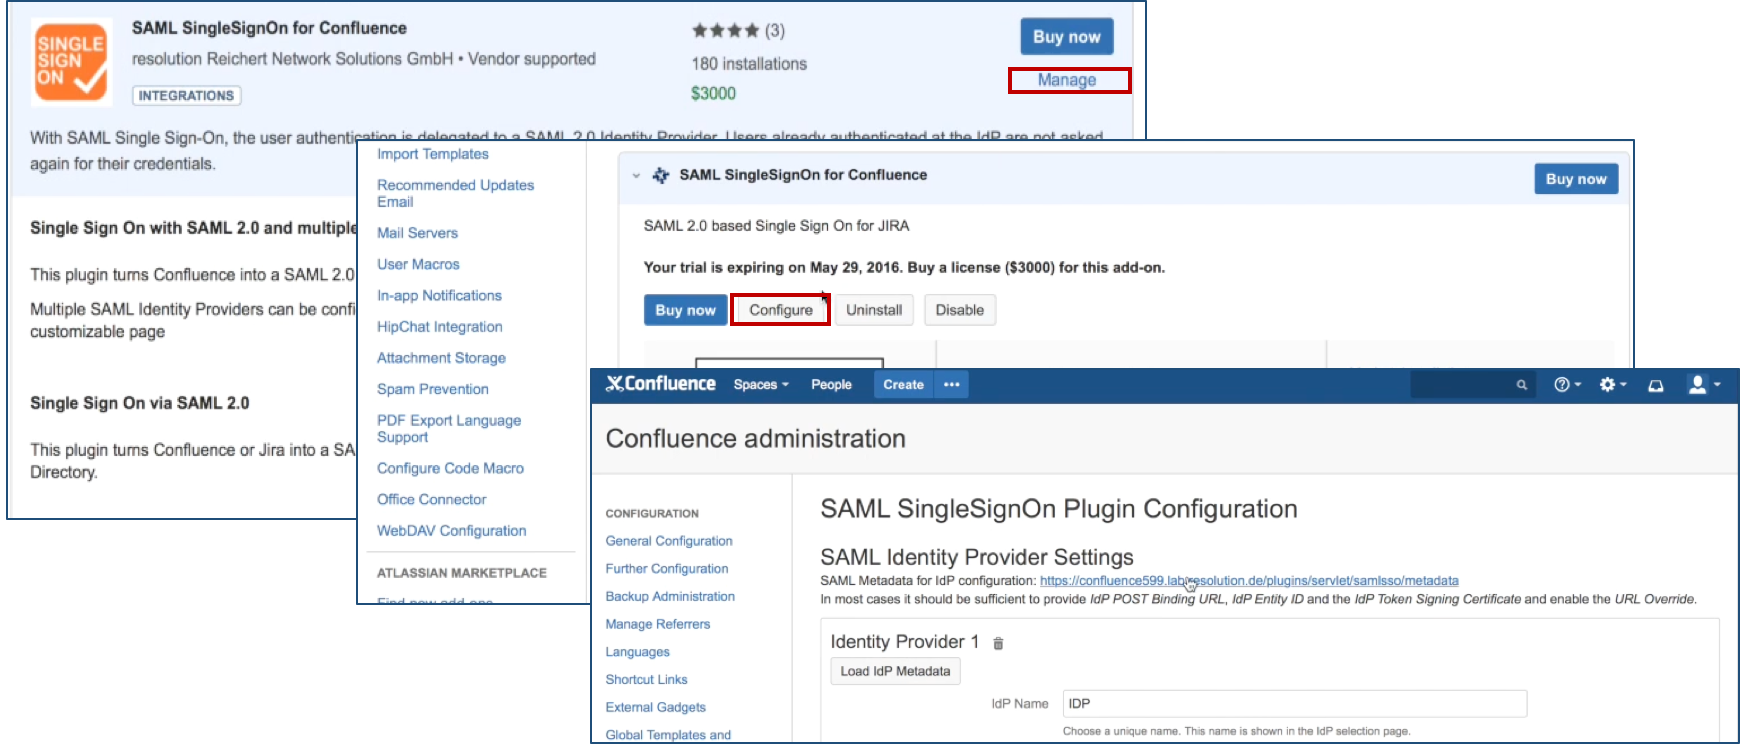Open the user profile avatar menu
The height and width of the screenshot is (744, 1740).
pos(1704,384)
